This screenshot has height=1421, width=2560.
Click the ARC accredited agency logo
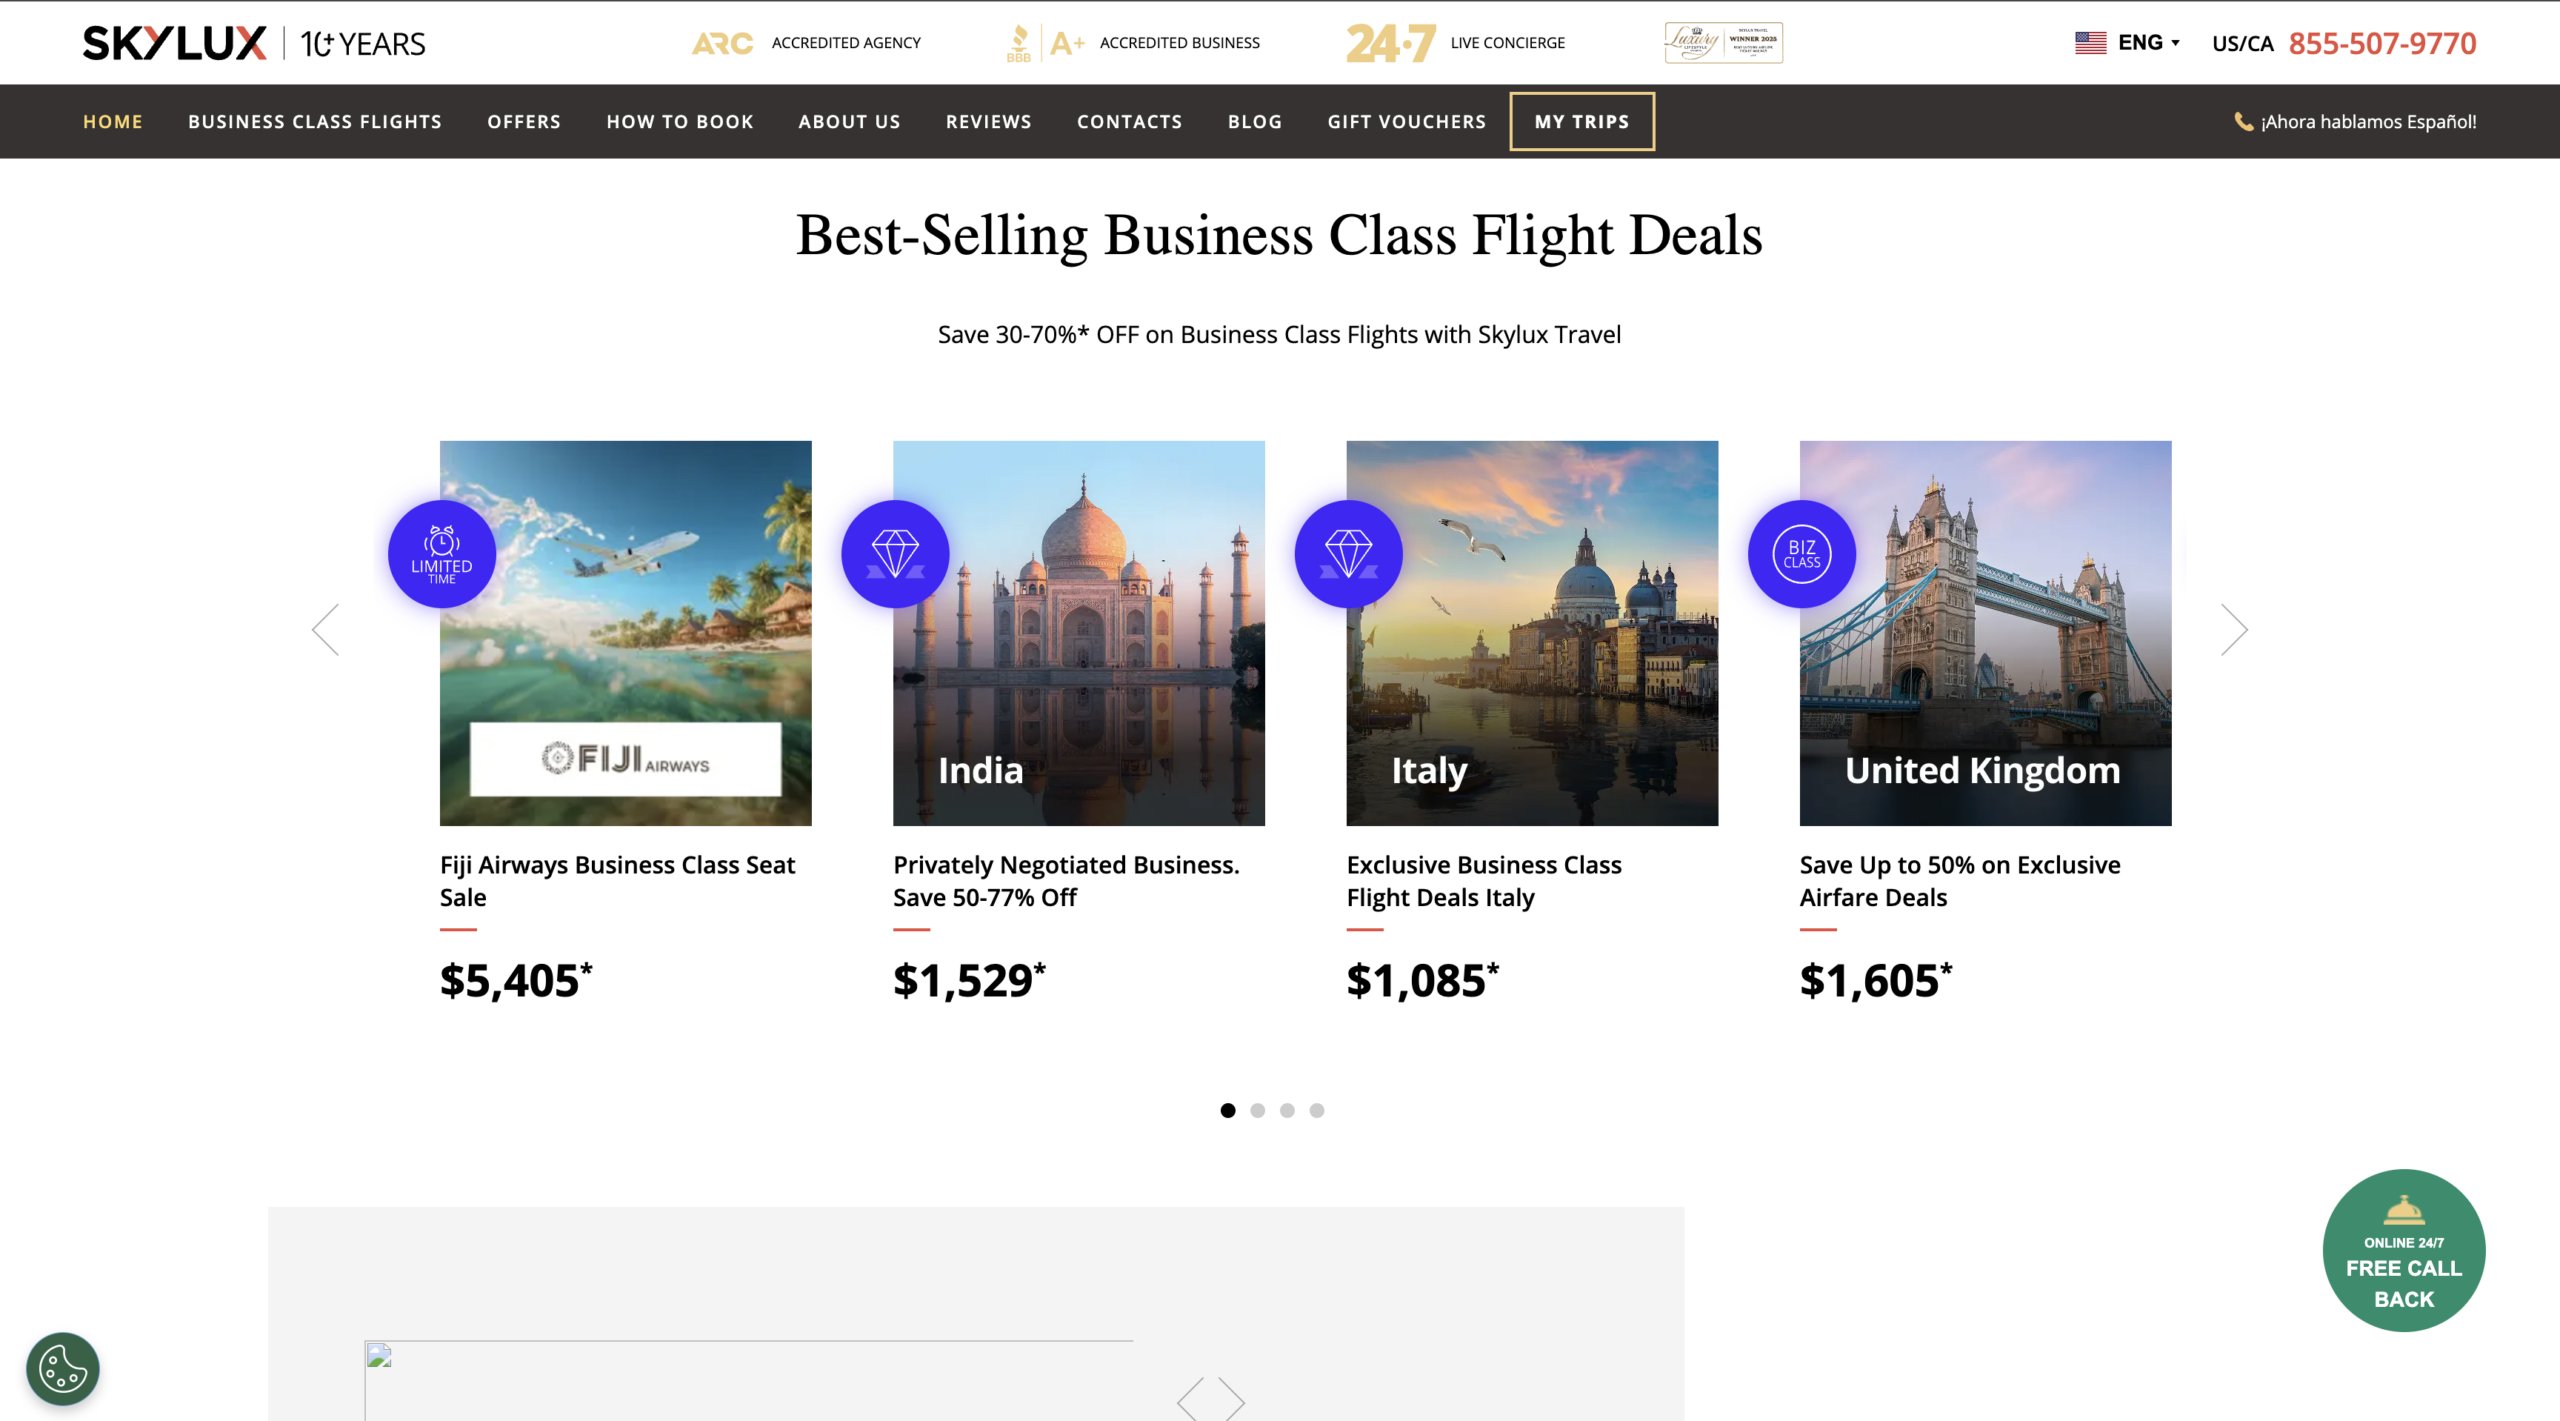pos(722,43)
